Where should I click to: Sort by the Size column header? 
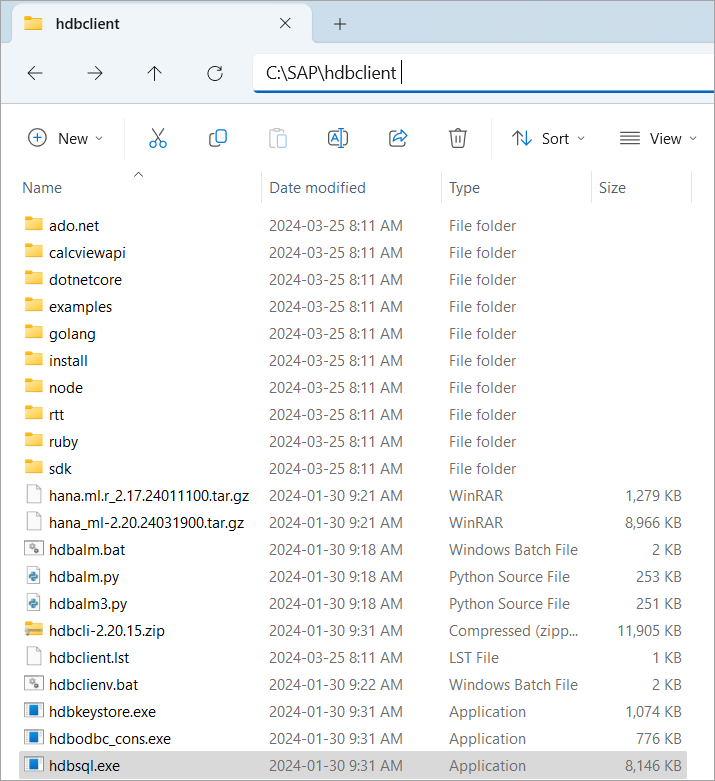tap(612, 188)
